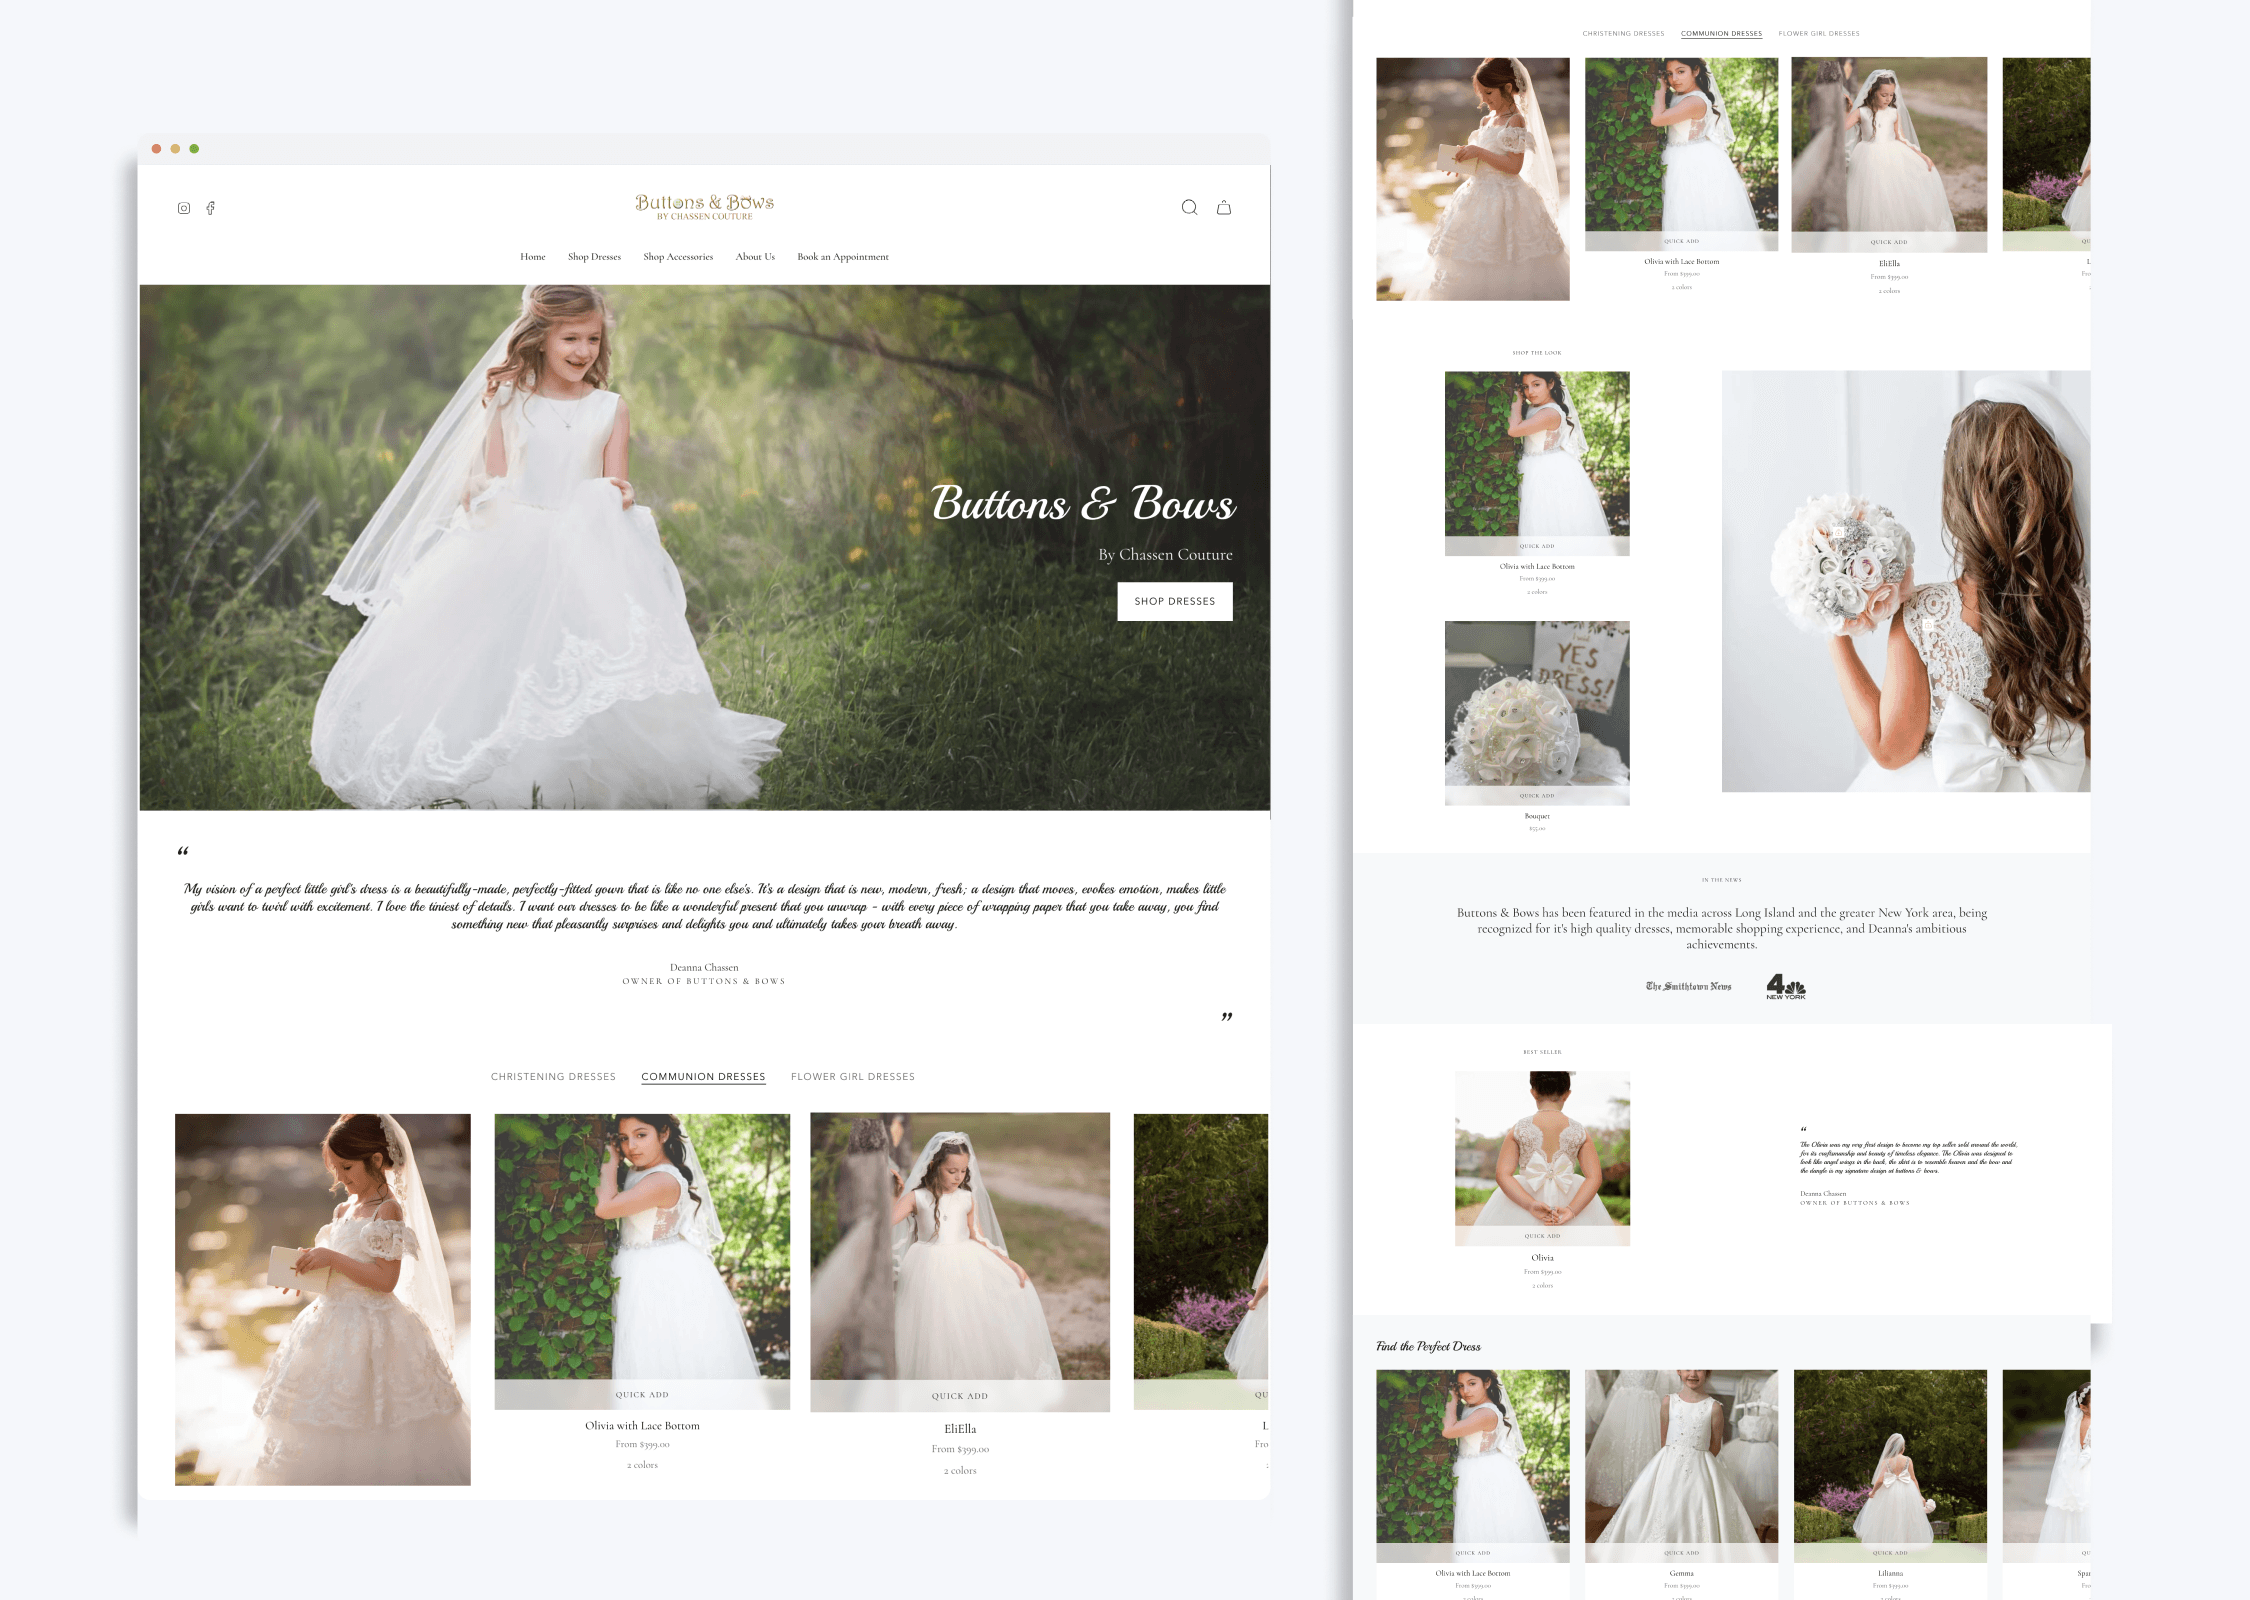2250x1600 pixels.
Task: Click The Smithtown News logo
Action: click(x=1688, y=987)
